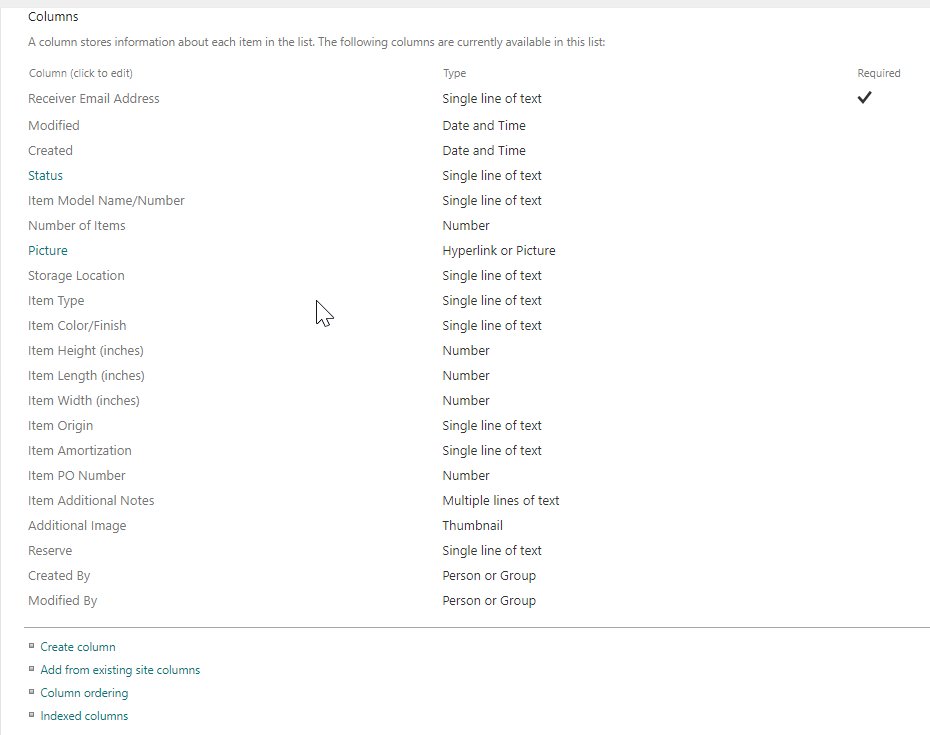Edit the Item Additional Notes column
930x735 pixels.
click(x=91, y=500)
